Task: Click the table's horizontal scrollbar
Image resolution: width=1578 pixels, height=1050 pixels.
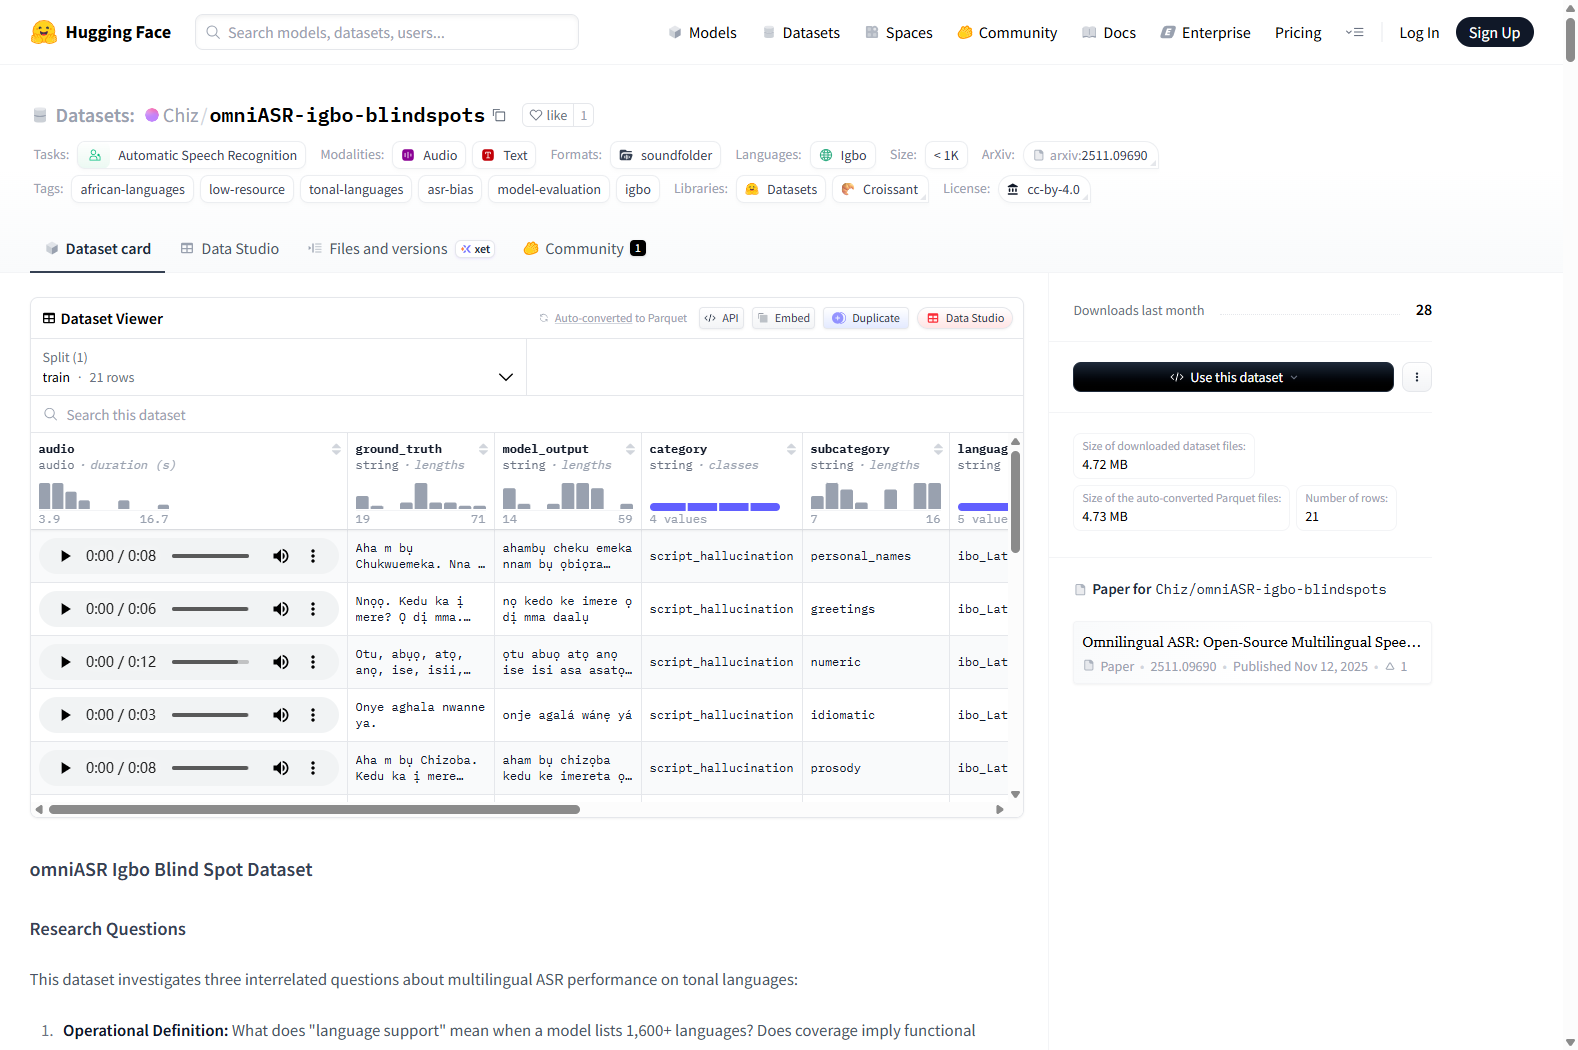Action: 314,809
